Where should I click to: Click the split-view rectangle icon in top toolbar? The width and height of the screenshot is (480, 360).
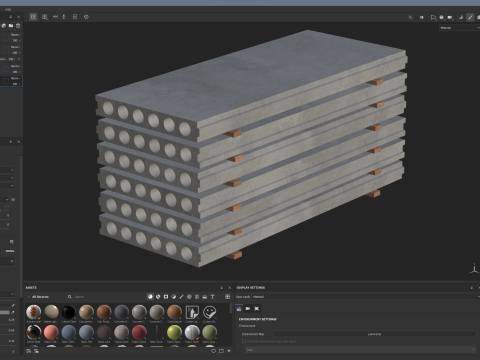point(75,17)
